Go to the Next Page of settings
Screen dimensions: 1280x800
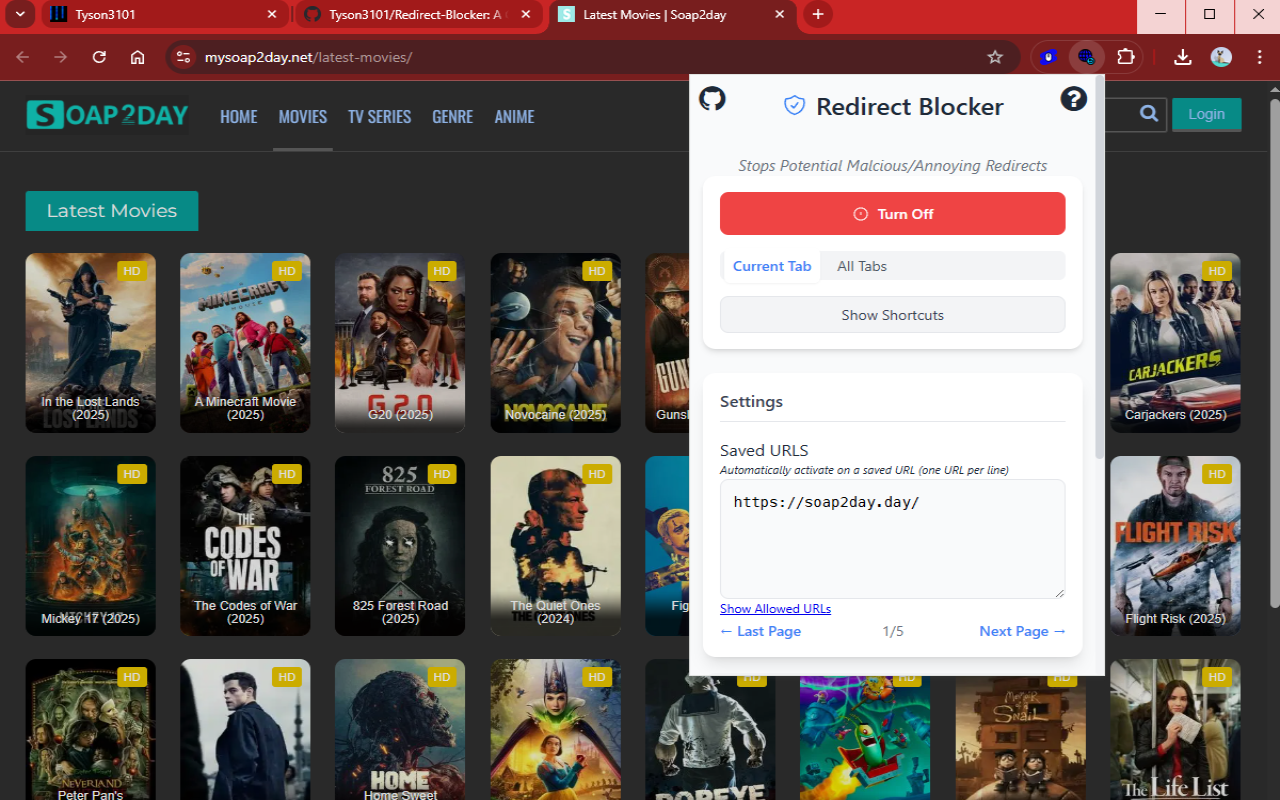1022,631
